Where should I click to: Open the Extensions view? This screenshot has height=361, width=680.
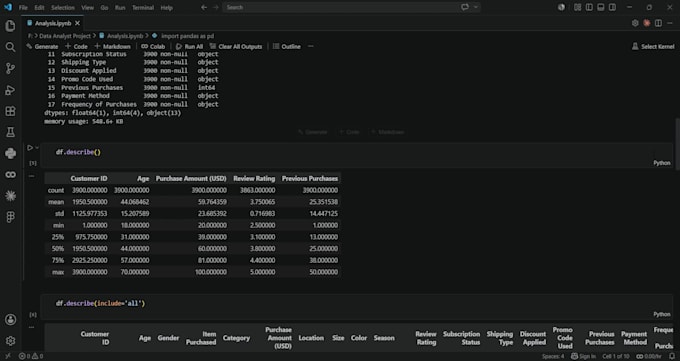10,111
